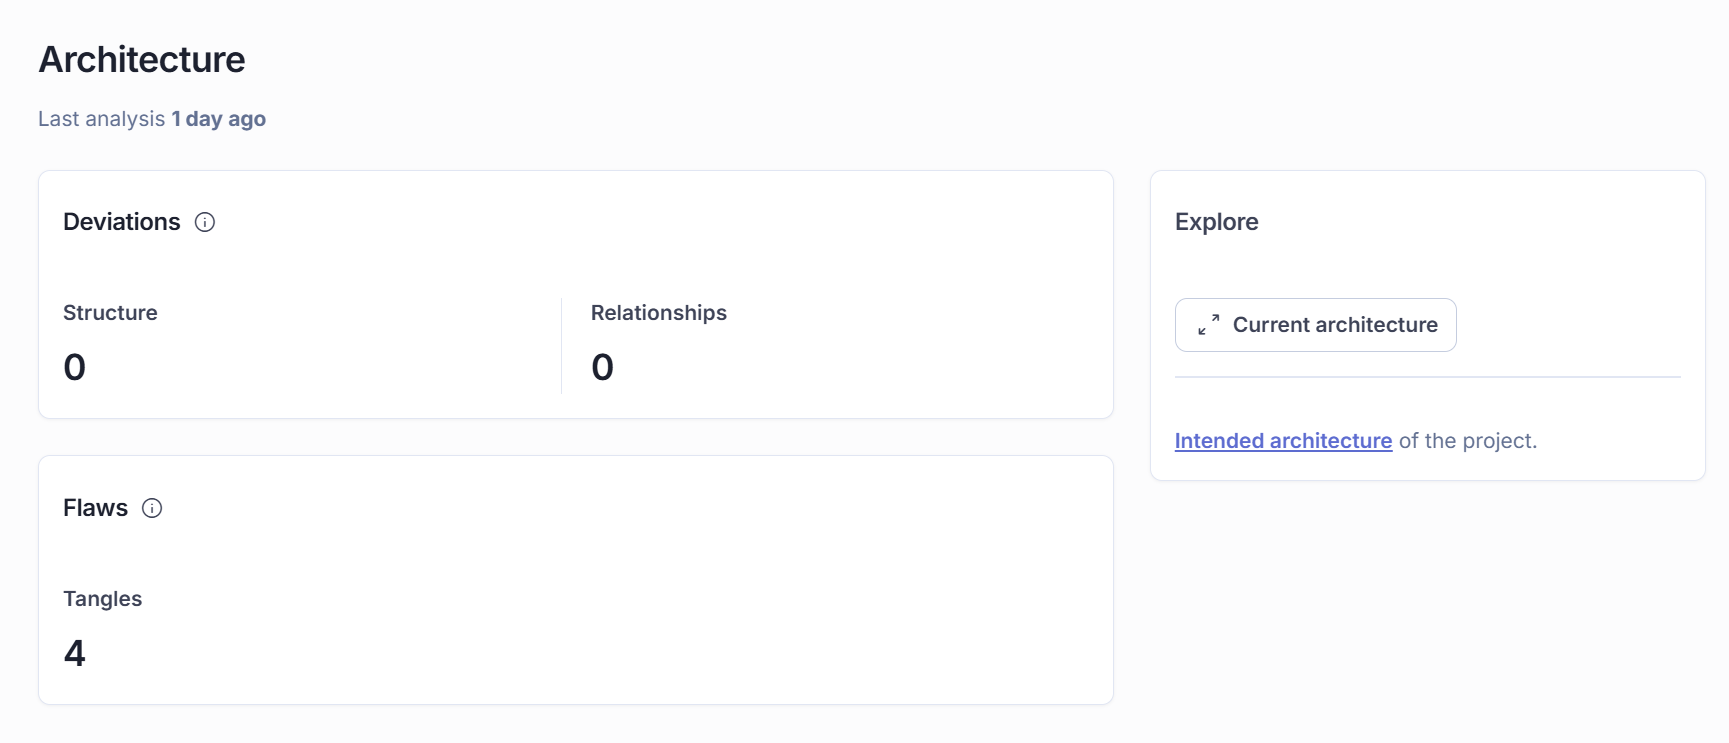1729x743 pixels.
Task: Follow the Intended architecture link
Action: pos(1283,441)
